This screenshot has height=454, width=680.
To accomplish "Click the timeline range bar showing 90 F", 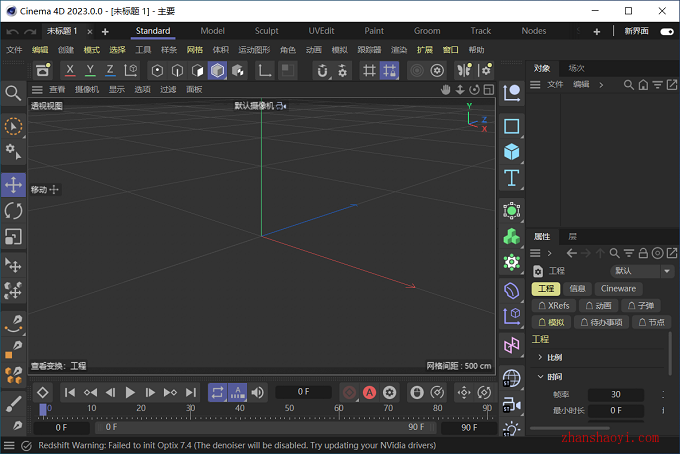I will [265, 427].
